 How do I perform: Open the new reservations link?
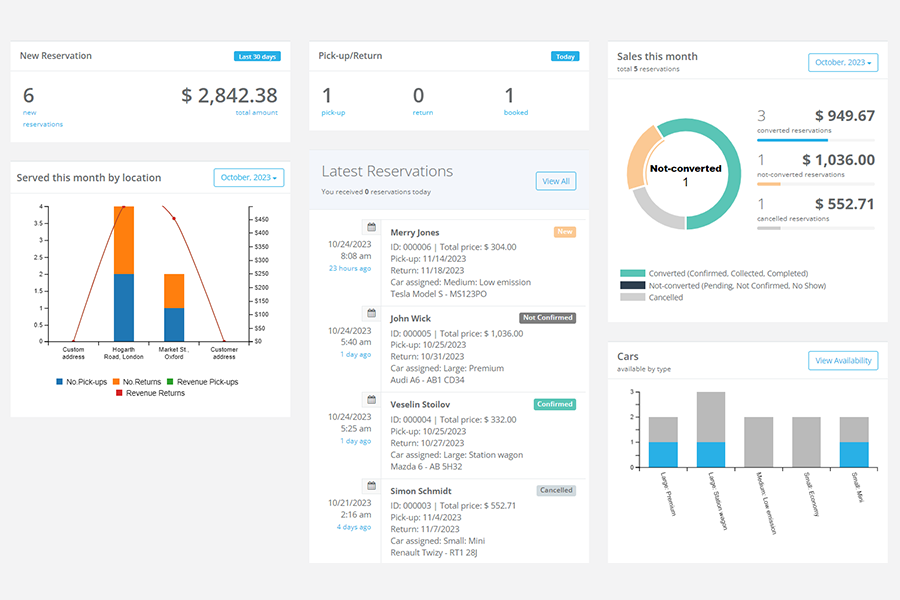click(x=42, y=118)
